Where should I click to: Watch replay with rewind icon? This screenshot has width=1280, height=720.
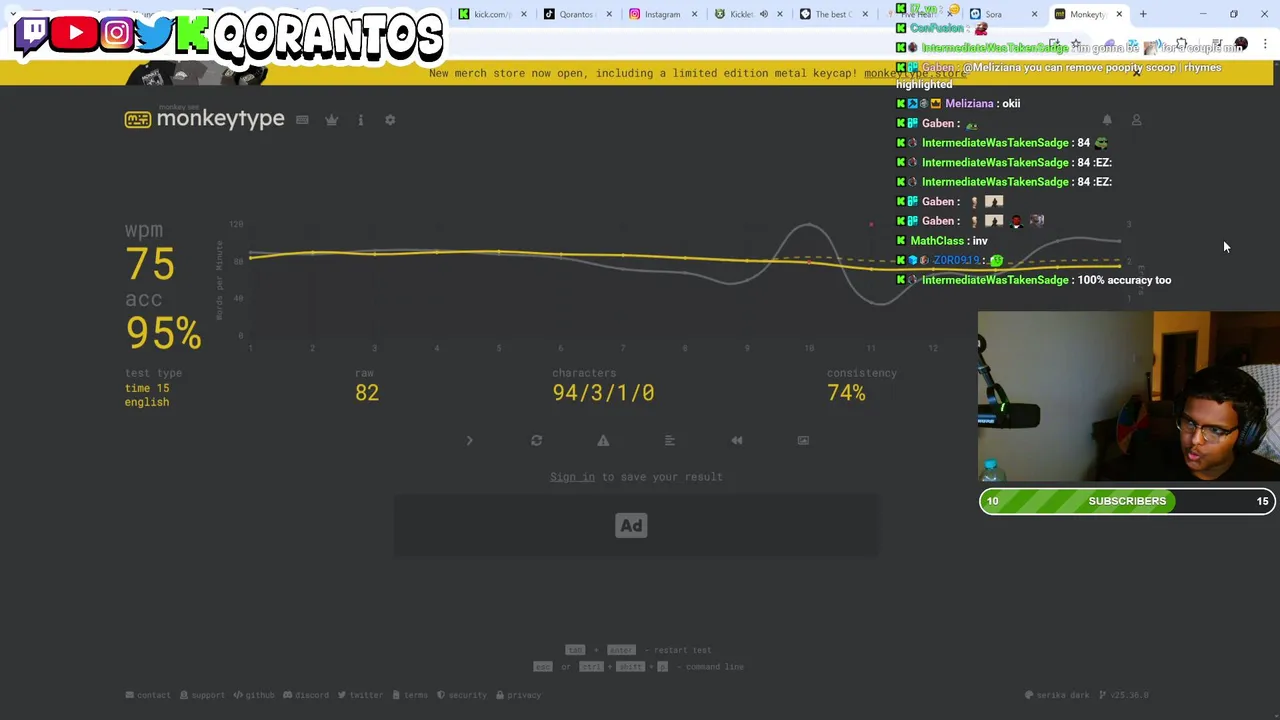tap(737, 440)
